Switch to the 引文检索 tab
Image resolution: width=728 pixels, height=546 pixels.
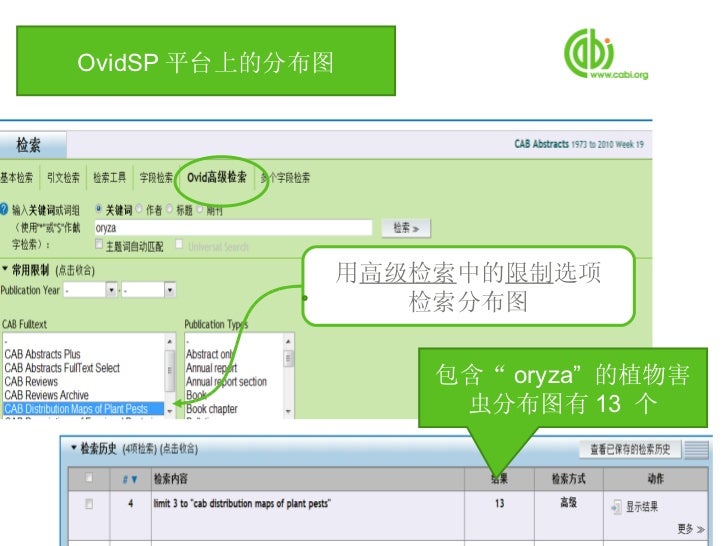[x=63, y=177]
